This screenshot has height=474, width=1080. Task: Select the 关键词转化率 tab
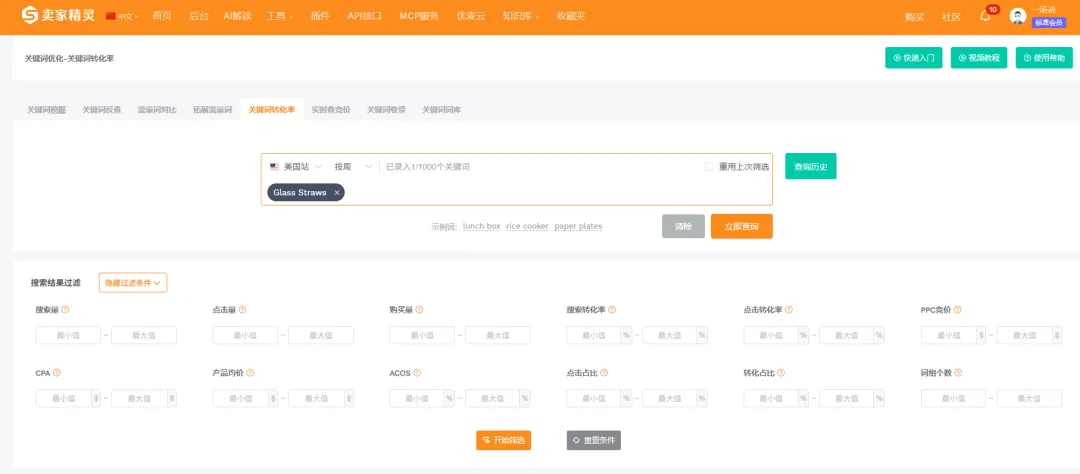(x=272, y=110)
